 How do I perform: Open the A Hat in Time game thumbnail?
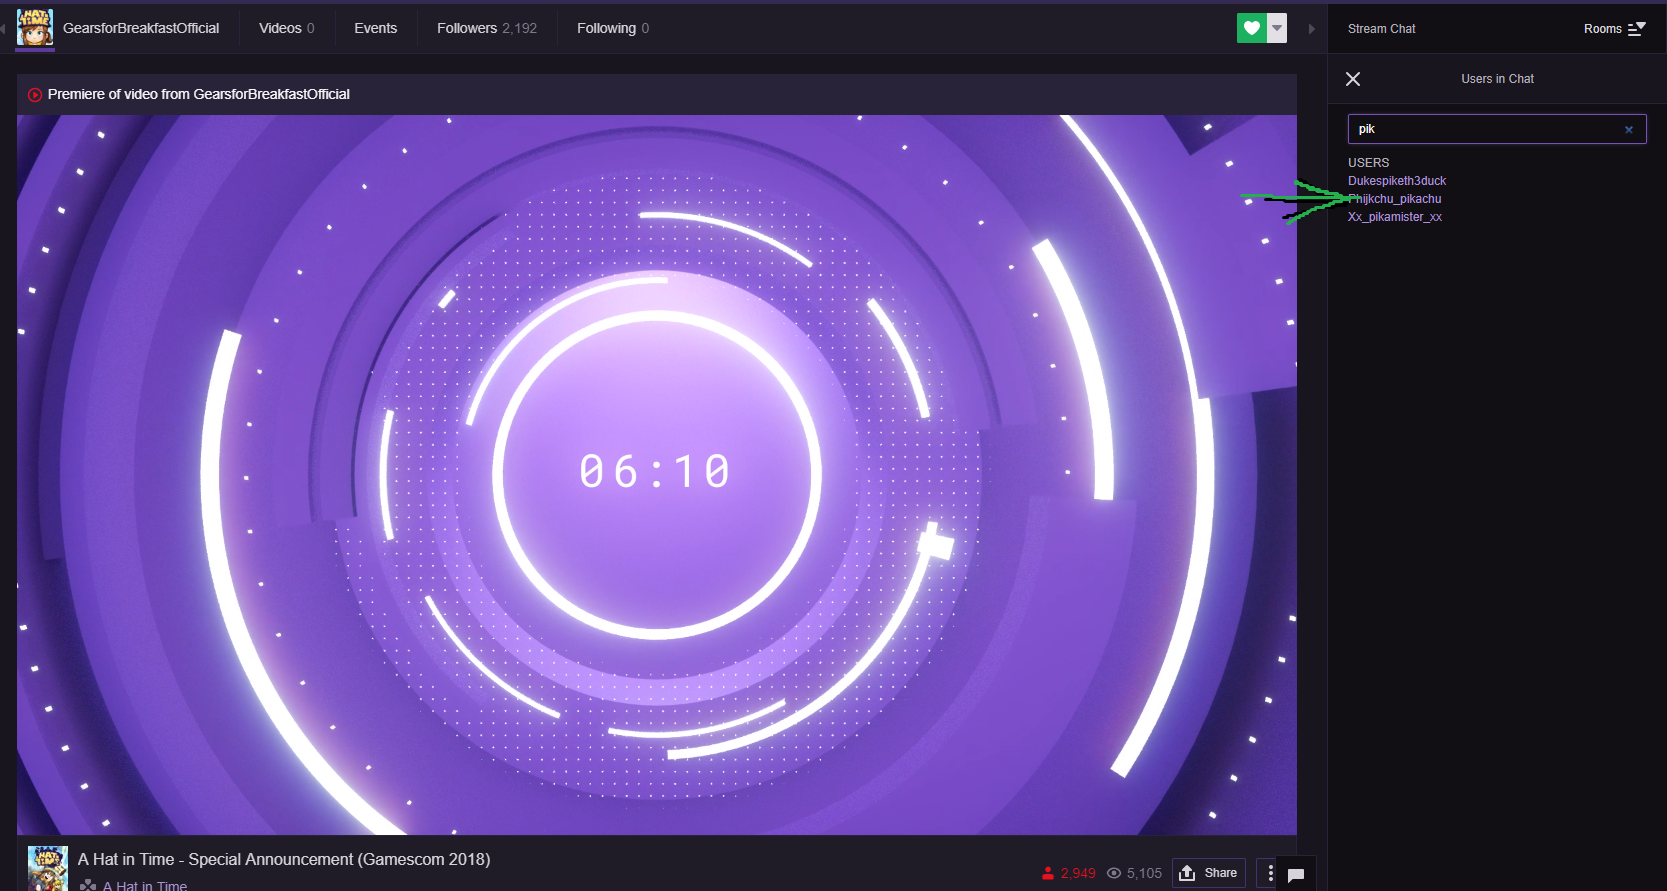click(x=47, y=868)
